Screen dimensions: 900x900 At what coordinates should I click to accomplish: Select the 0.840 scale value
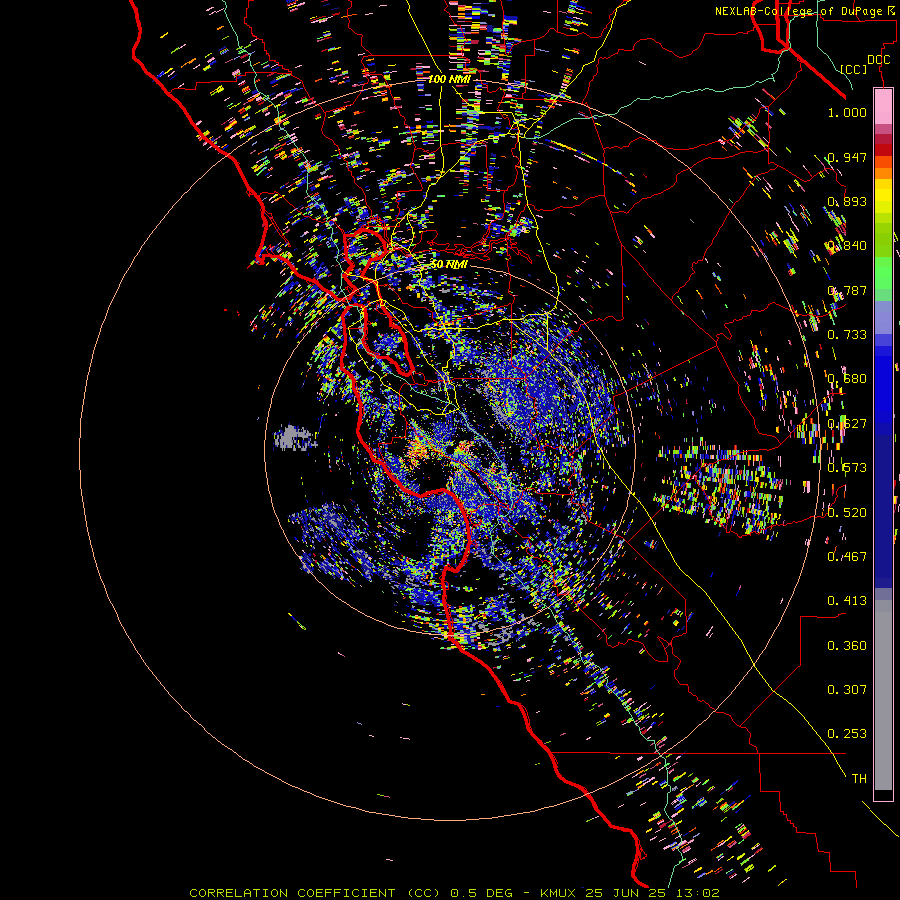click(x=847, y=246)
